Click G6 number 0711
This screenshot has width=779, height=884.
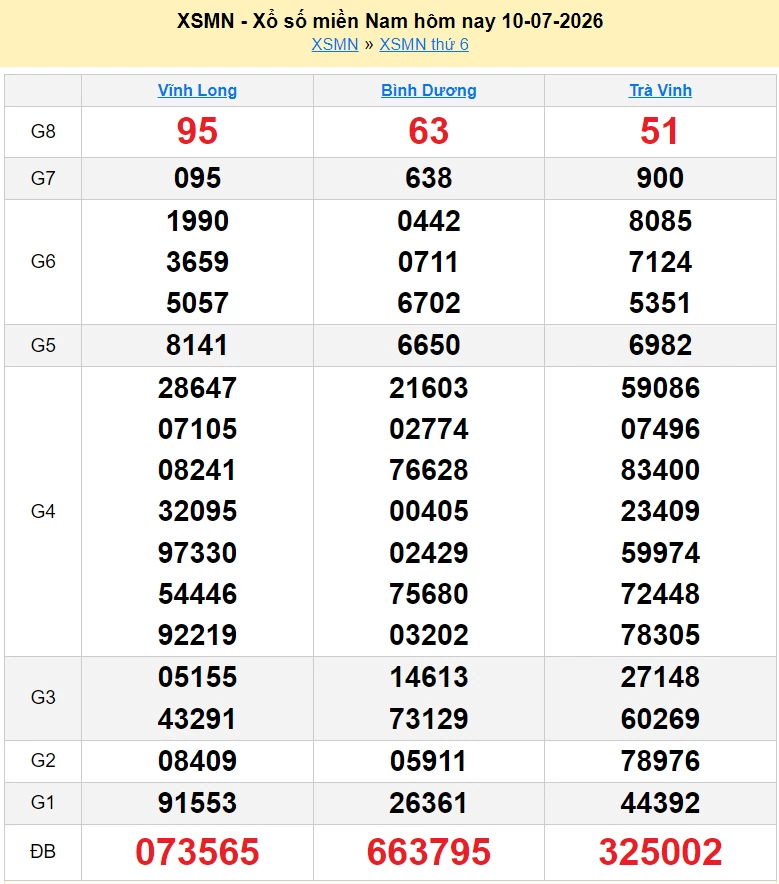click(428, 262)
